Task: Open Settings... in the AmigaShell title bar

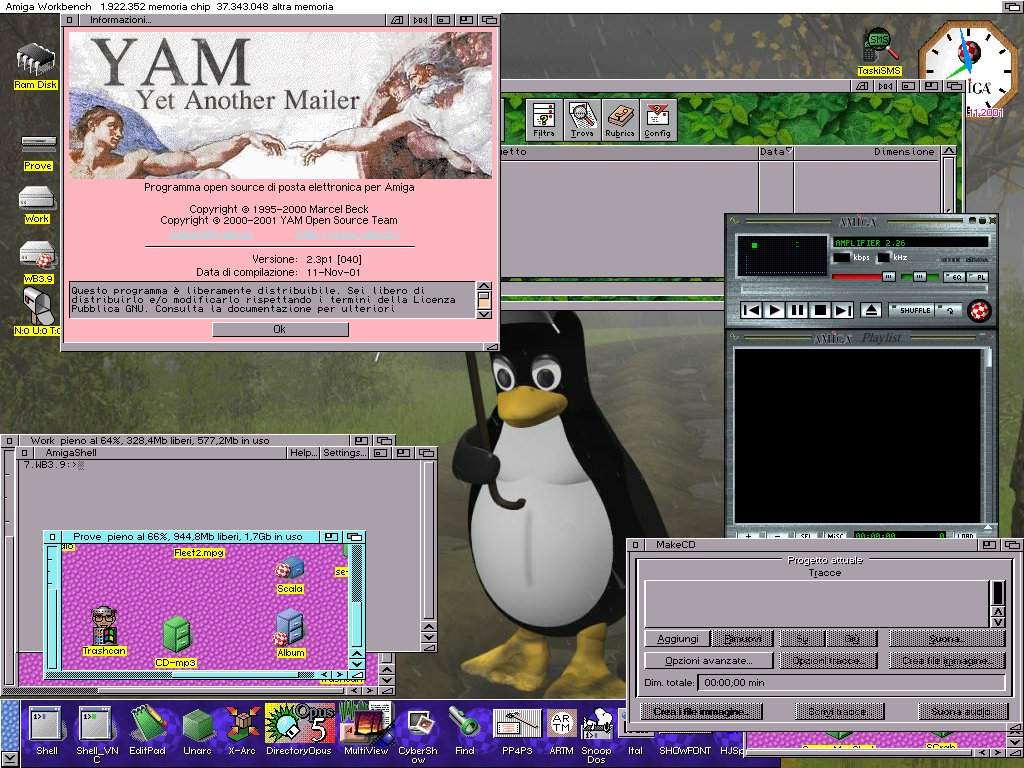Action: click(x=344, y=453)
